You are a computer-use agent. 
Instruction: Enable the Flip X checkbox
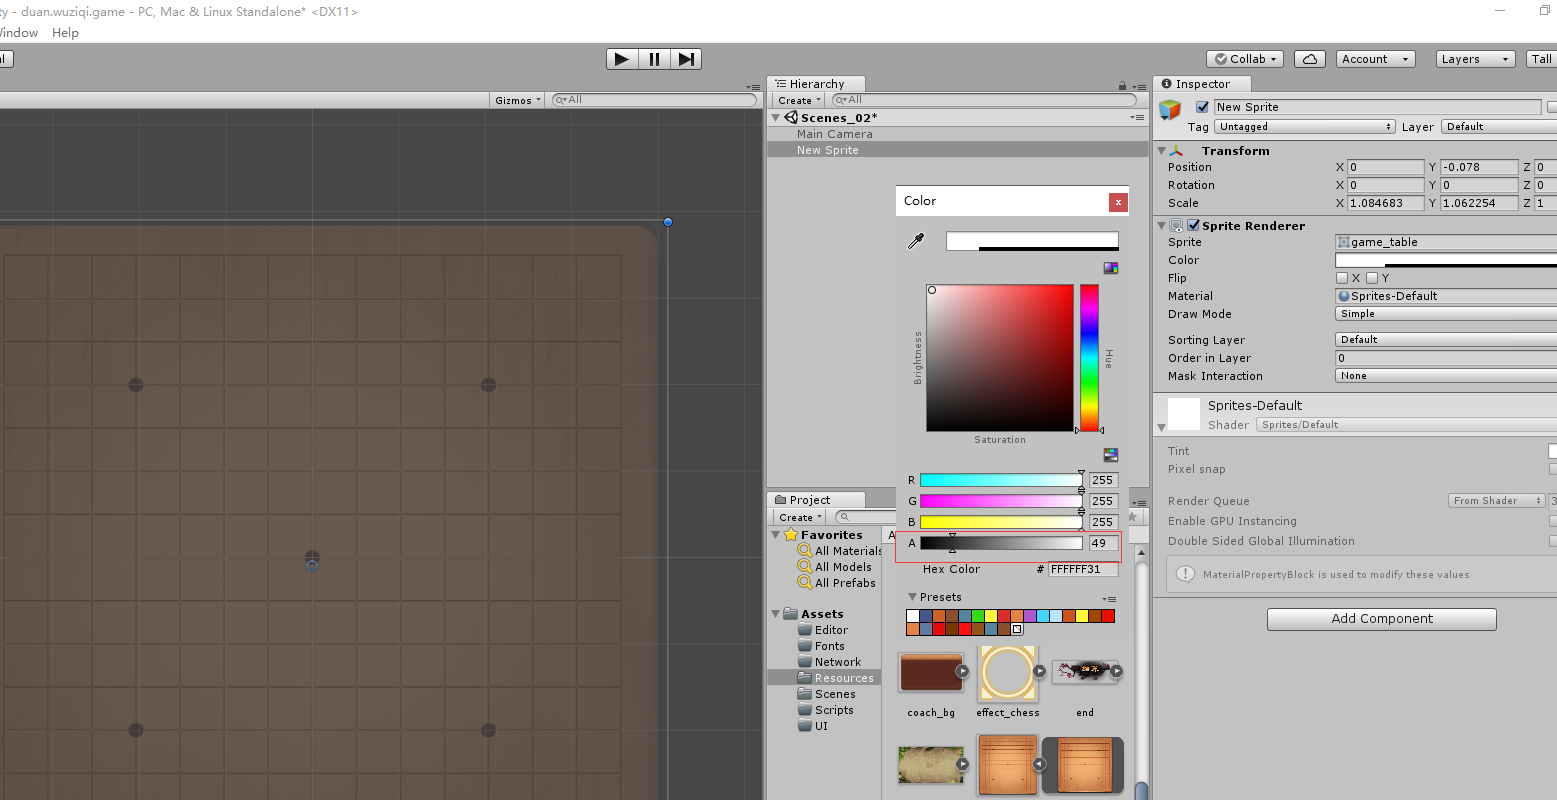[1340, 277]
